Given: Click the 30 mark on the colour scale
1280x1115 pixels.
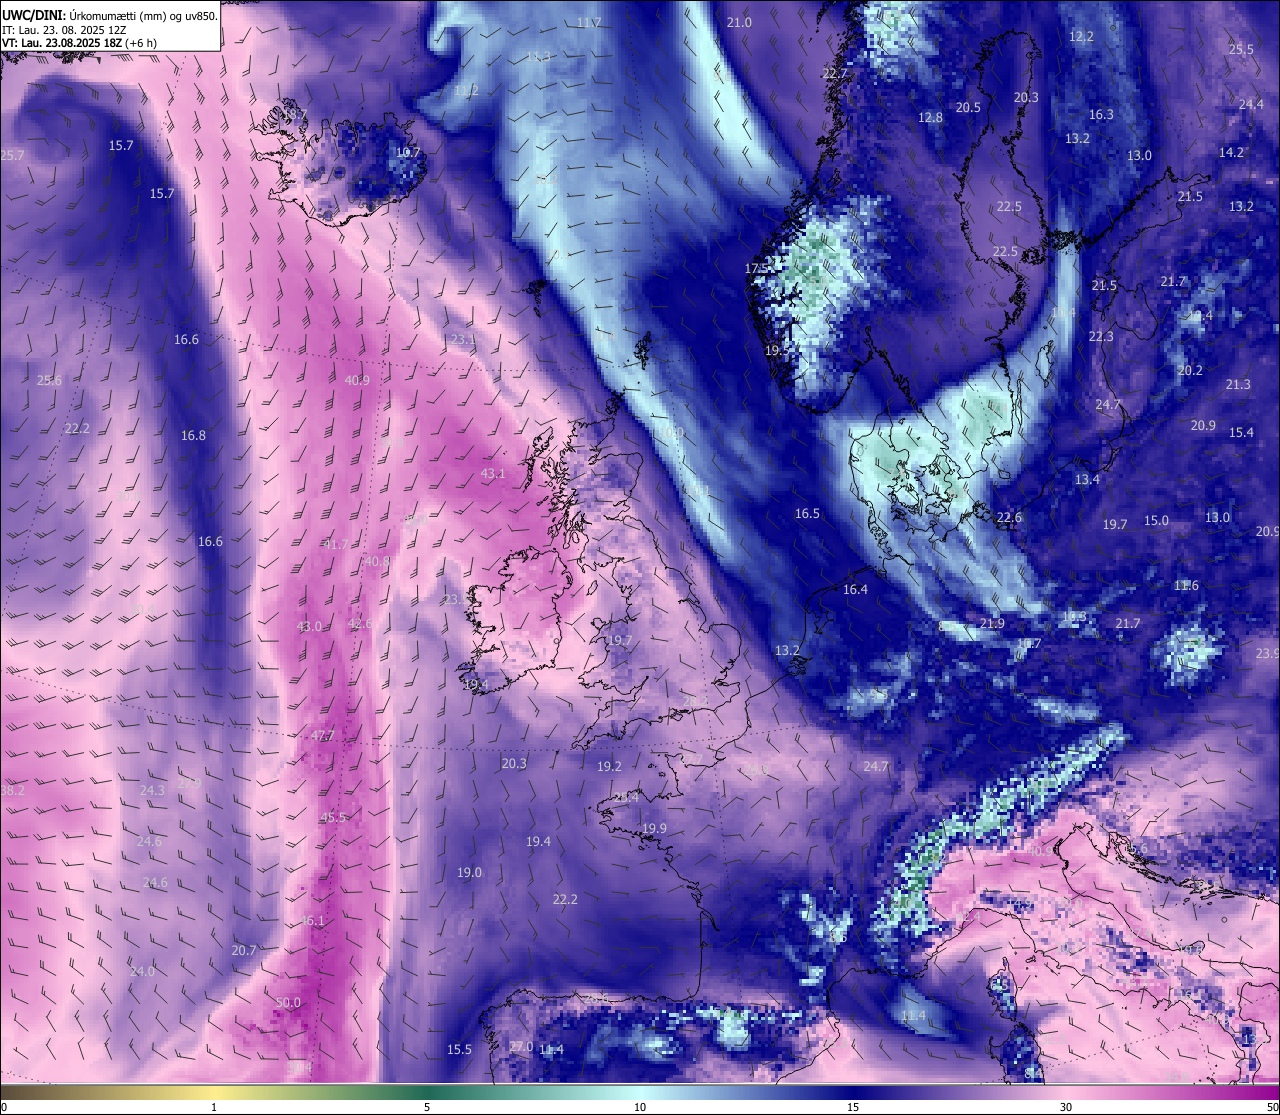Looking at the screenshot, I should click(x=1066, y=1107).
